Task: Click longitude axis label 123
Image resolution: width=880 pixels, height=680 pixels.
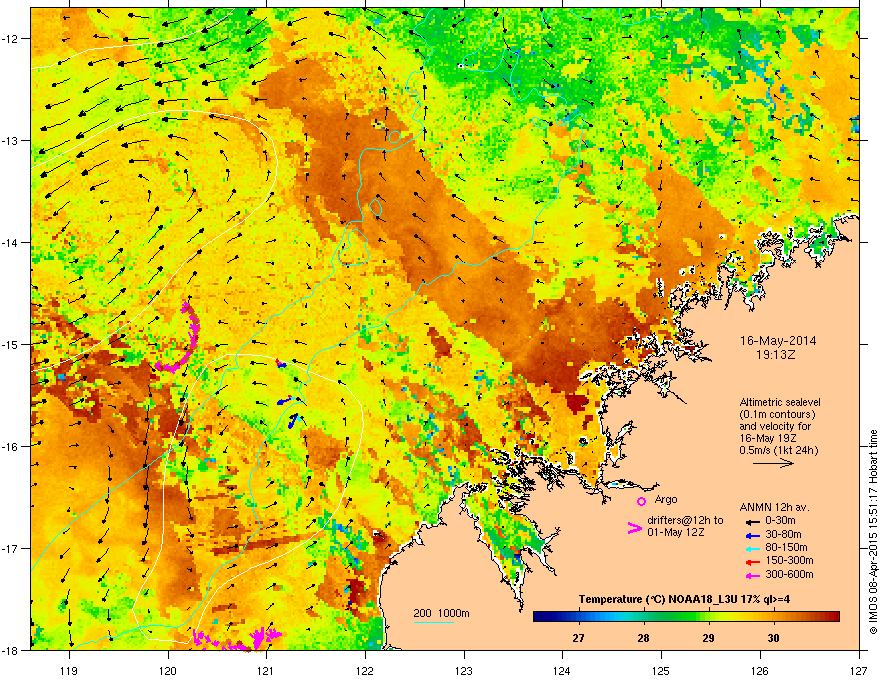Action: (x=464, y=670)
